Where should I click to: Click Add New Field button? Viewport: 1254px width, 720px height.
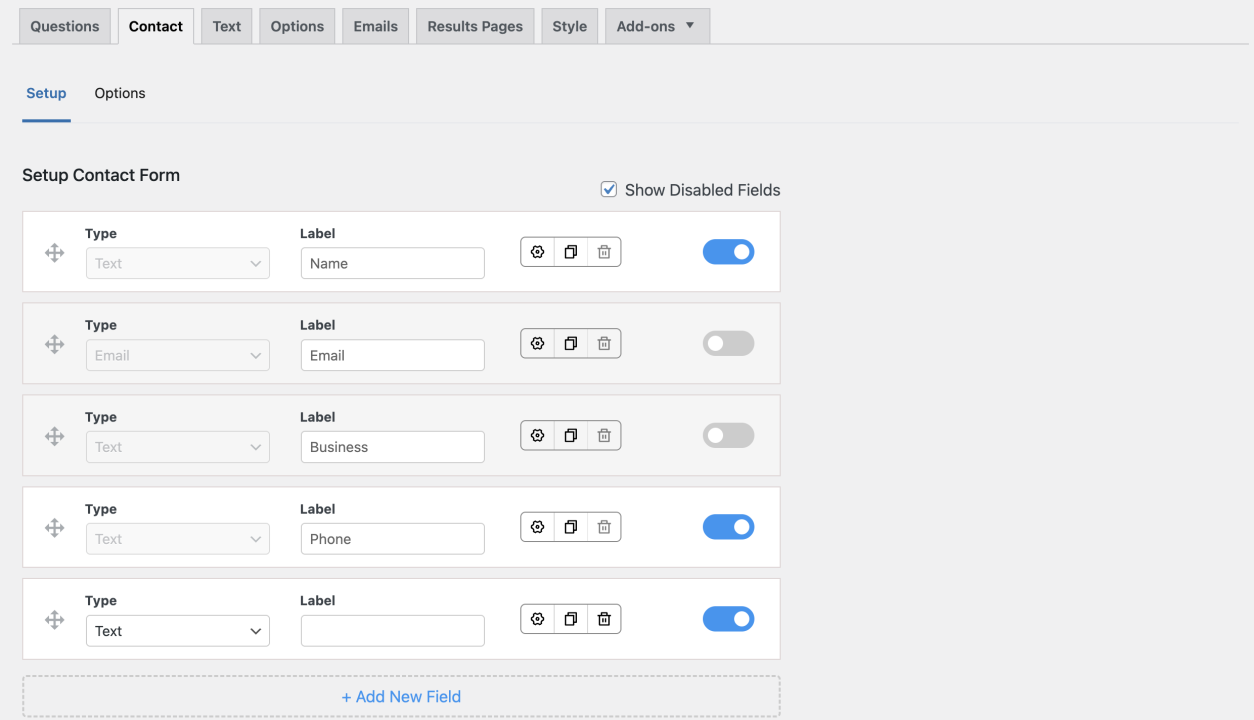point(401,696)
